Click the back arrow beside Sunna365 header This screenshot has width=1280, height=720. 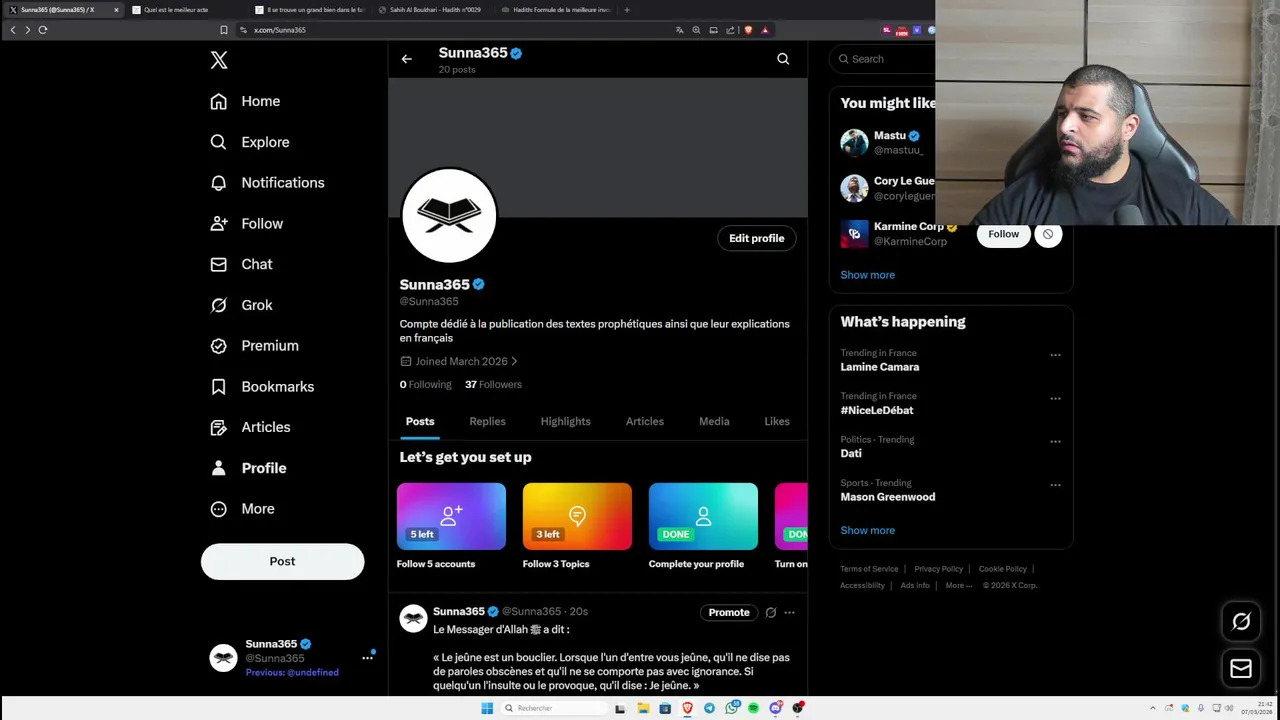pos(406,59)
